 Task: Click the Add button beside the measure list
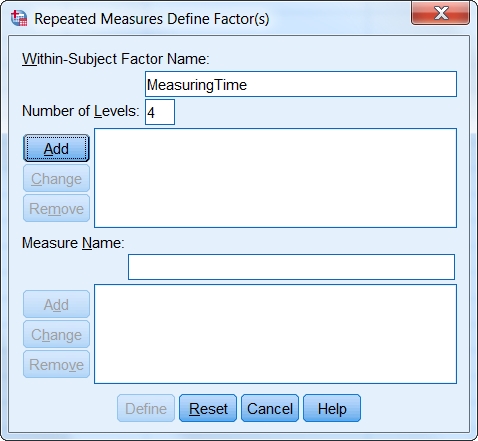click(x=56, y=304)
